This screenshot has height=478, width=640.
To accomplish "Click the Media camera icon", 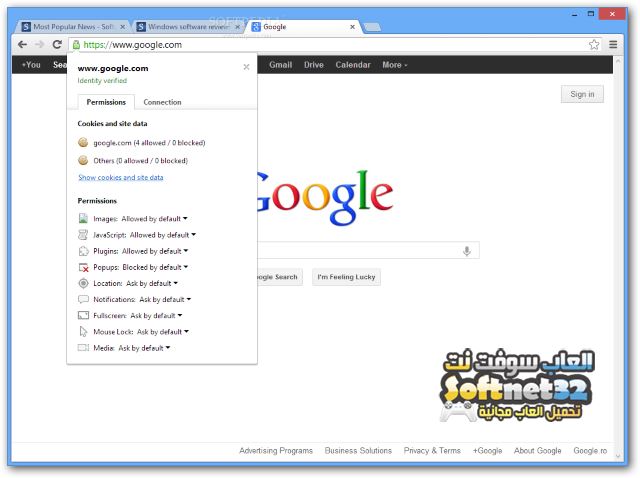I will click(x=83, y=348).
